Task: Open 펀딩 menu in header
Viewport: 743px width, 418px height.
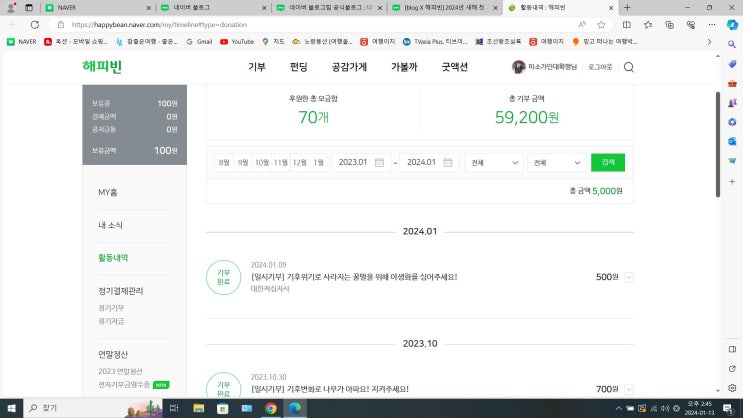Action: 299,67
